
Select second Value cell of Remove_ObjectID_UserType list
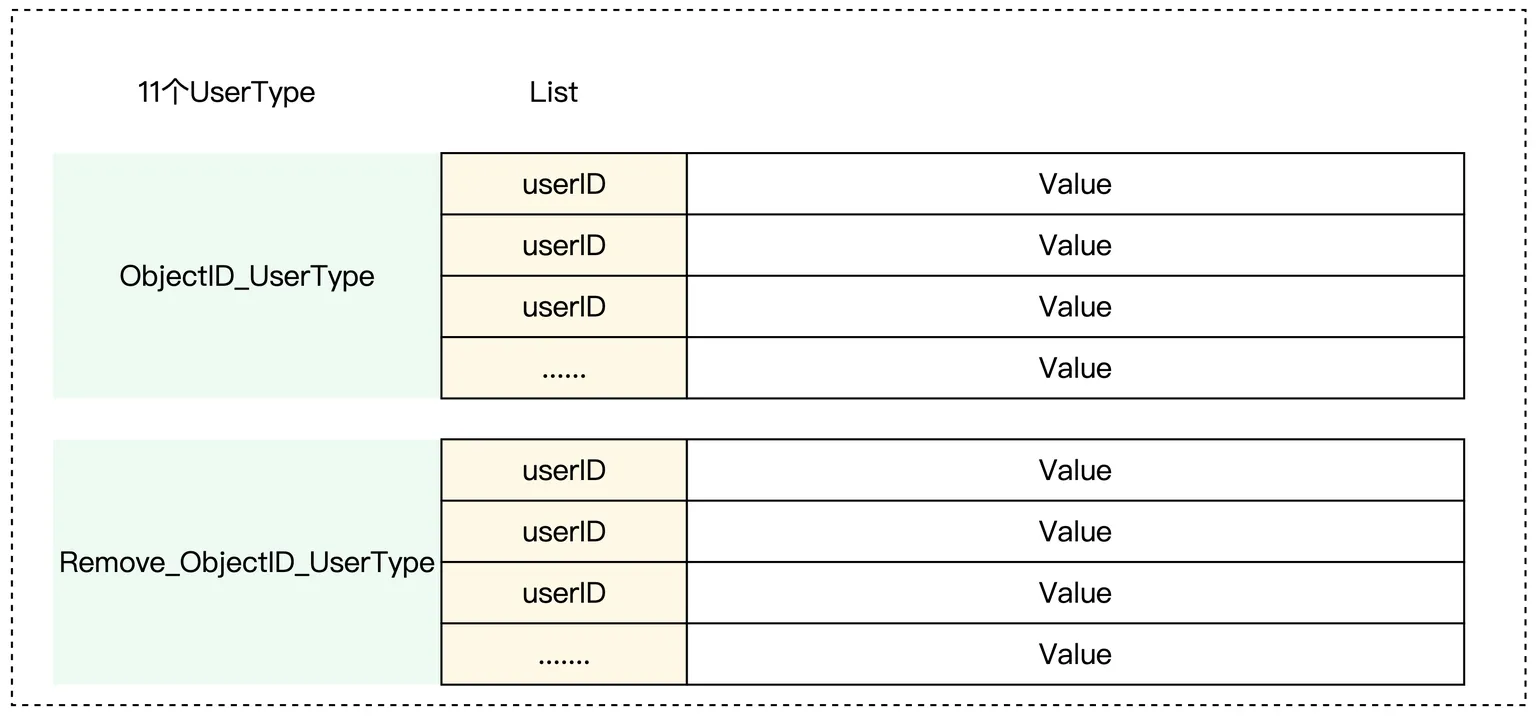[x=1075, y=532]
